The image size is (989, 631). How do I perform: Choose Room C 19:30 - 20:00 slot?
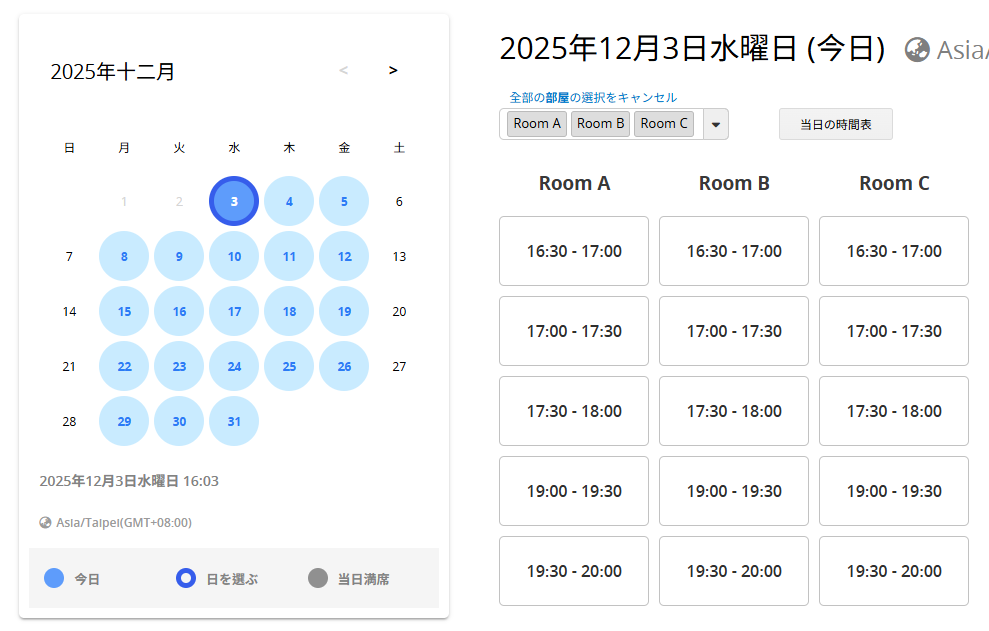pyautogui.click(x=894, y=571)
